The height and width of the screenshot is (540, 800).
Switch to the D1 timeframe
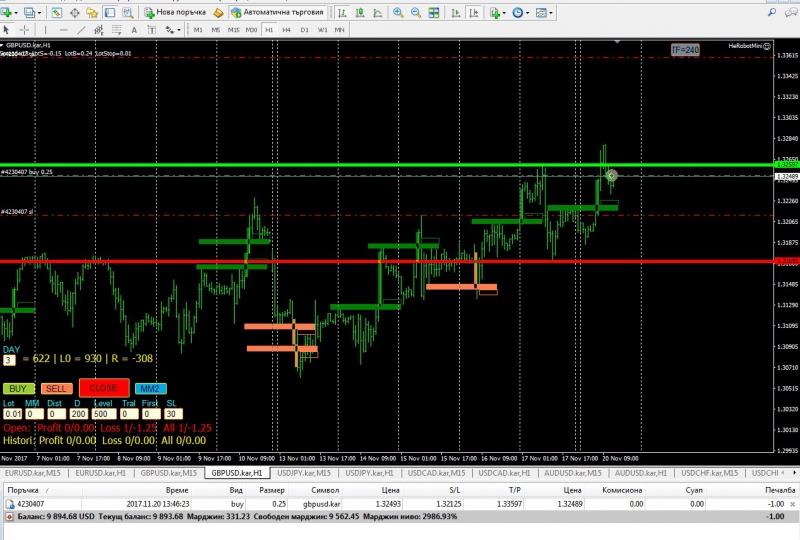coord(305,30)
